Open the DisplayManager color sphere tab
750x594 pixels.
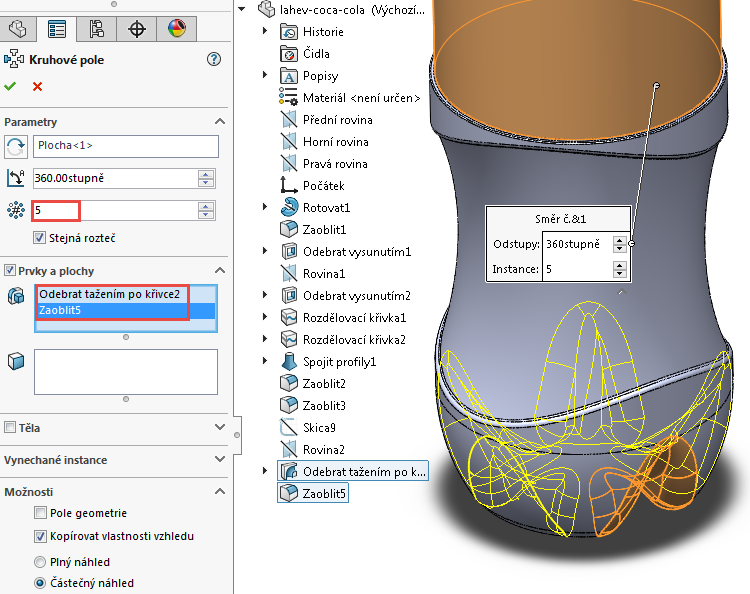pyautogui.click(x=176, y=29)
